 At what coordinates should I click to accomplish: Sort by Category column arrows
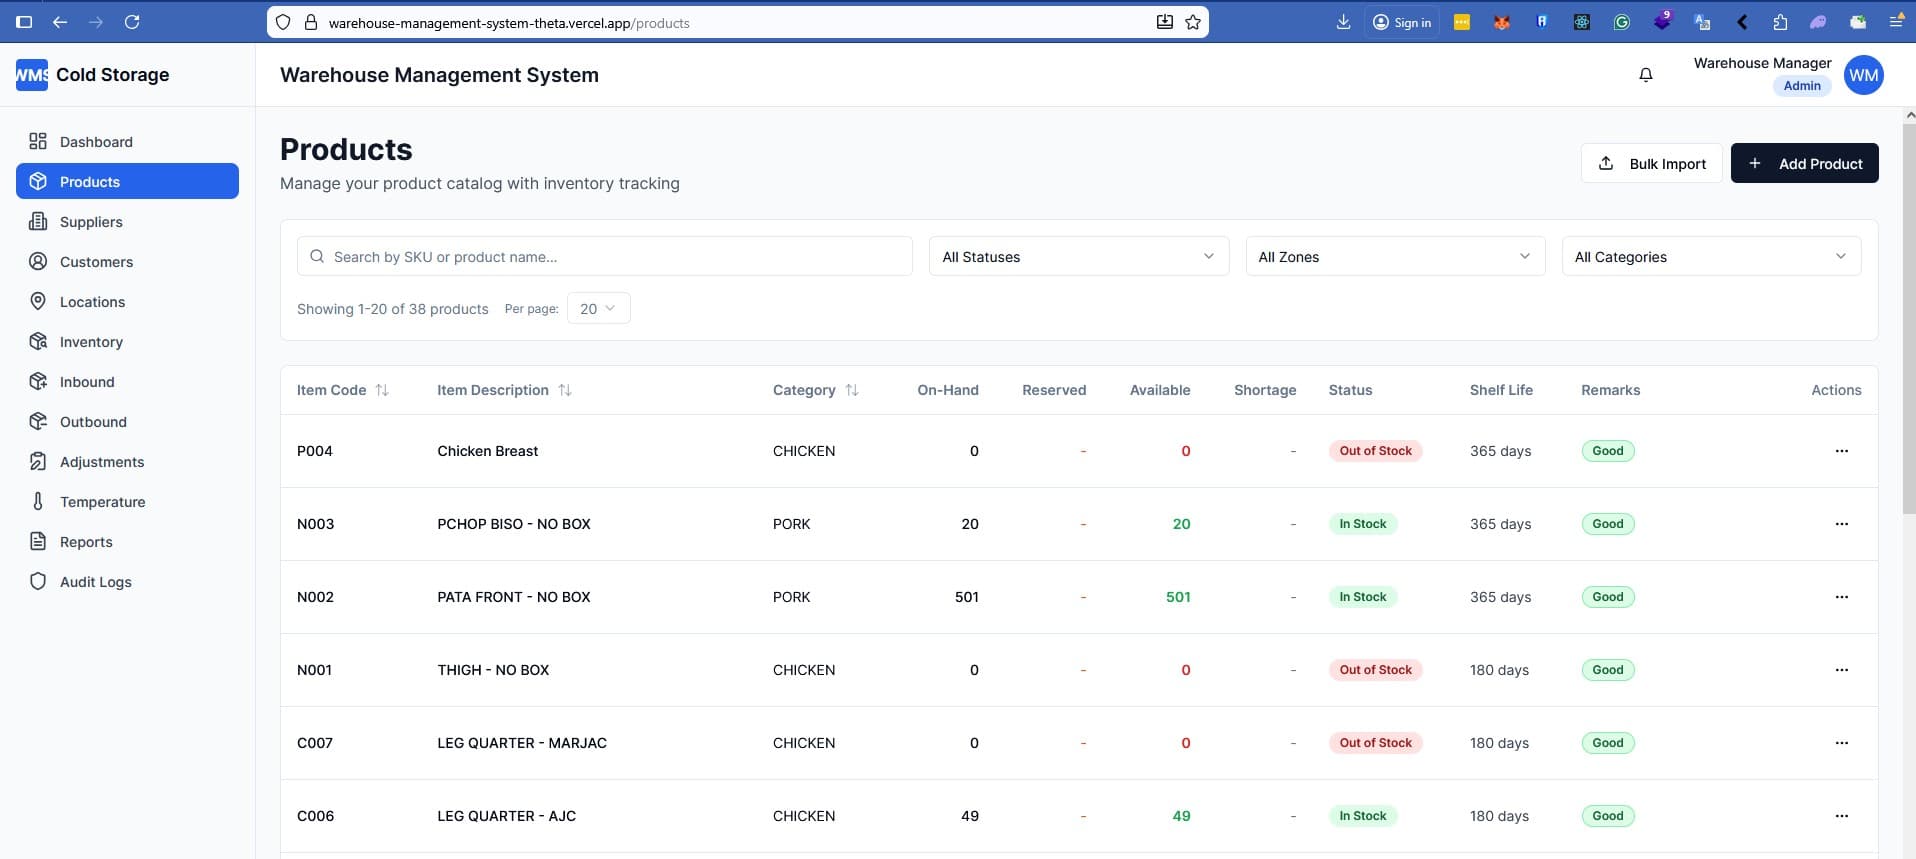[x=852, y=390]
